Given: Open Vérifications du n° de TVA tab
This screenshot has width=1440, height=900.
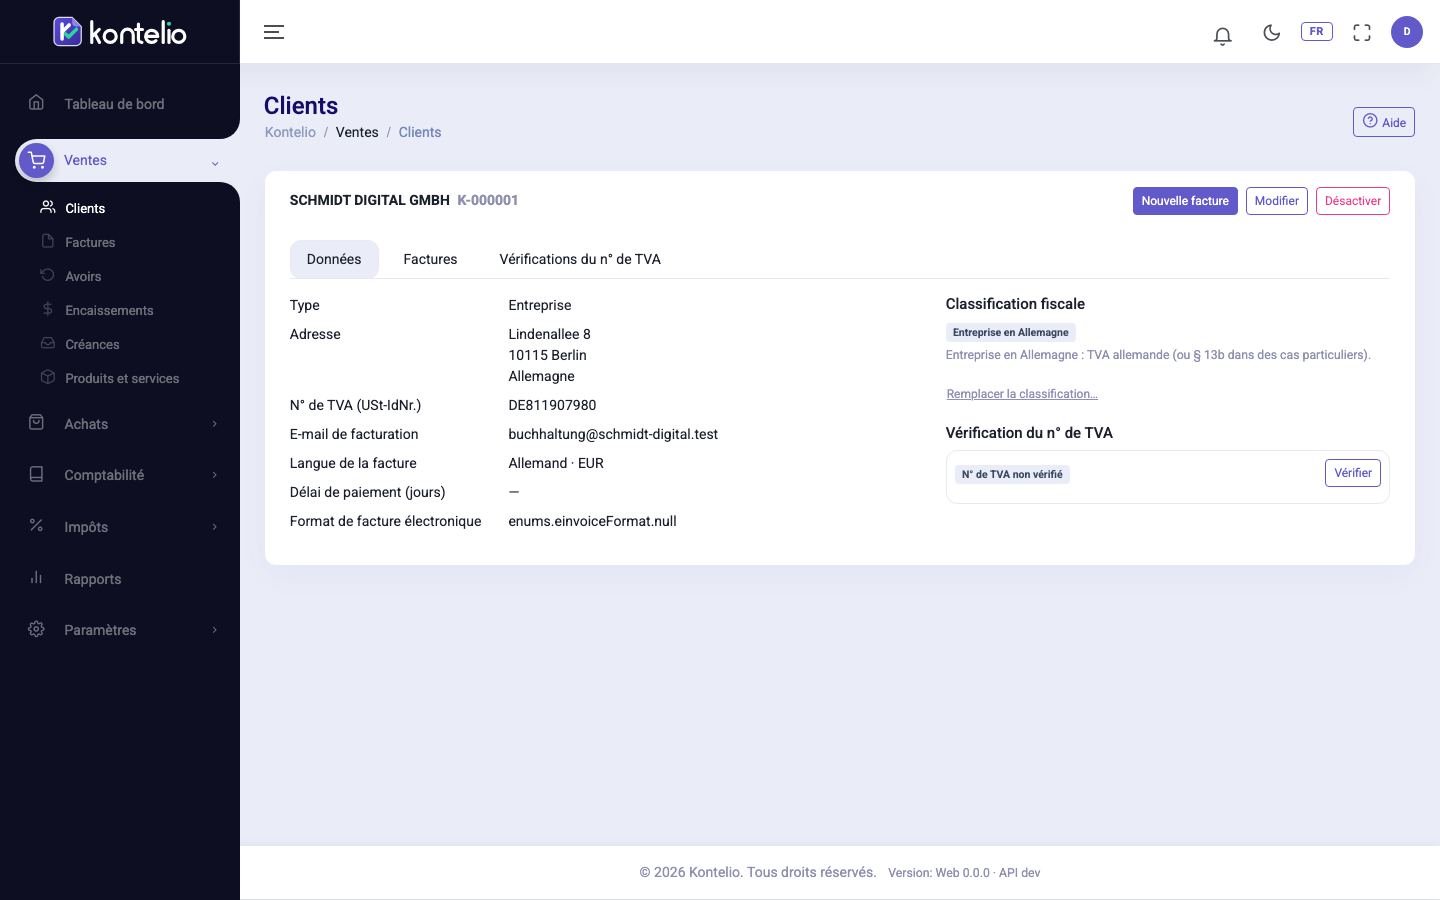Looking at the screenshot, I should [580, 259].
